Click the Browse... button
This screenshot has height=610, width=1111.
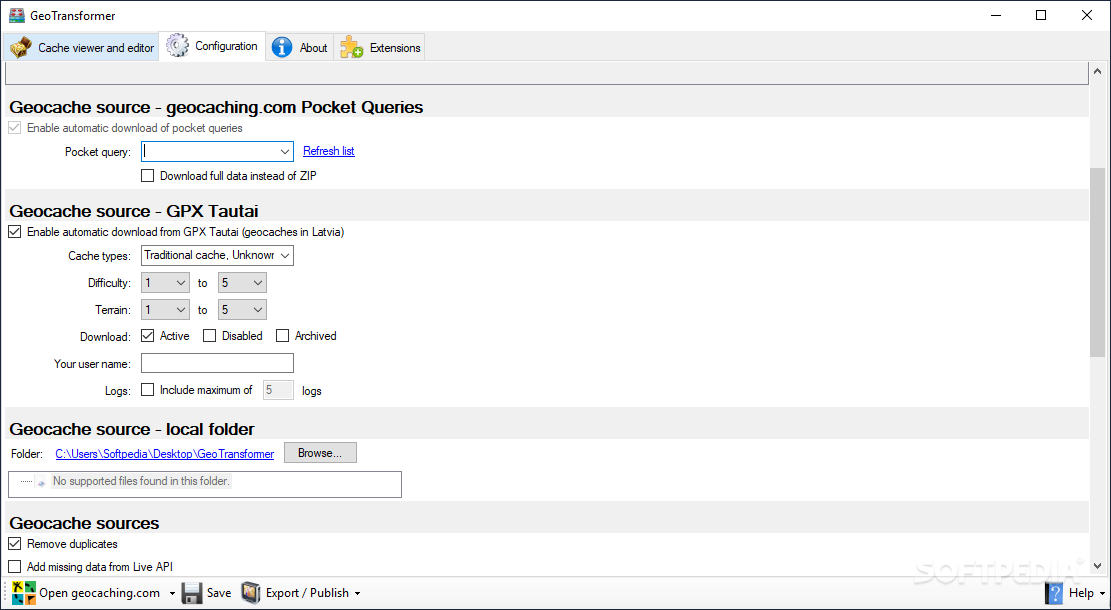coord(320,453)
